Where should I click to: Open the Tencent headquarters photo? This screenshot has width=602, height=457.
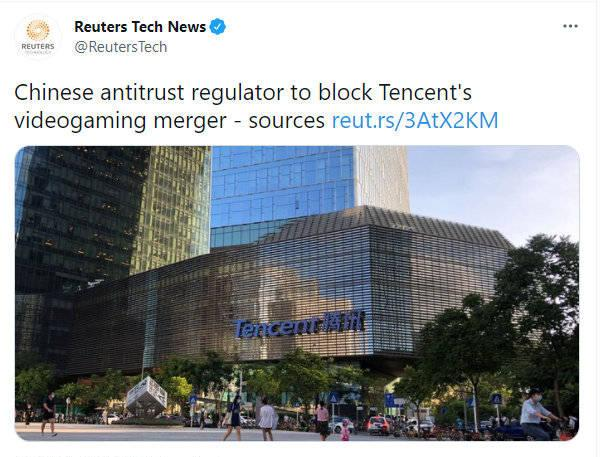click(297, 293)
